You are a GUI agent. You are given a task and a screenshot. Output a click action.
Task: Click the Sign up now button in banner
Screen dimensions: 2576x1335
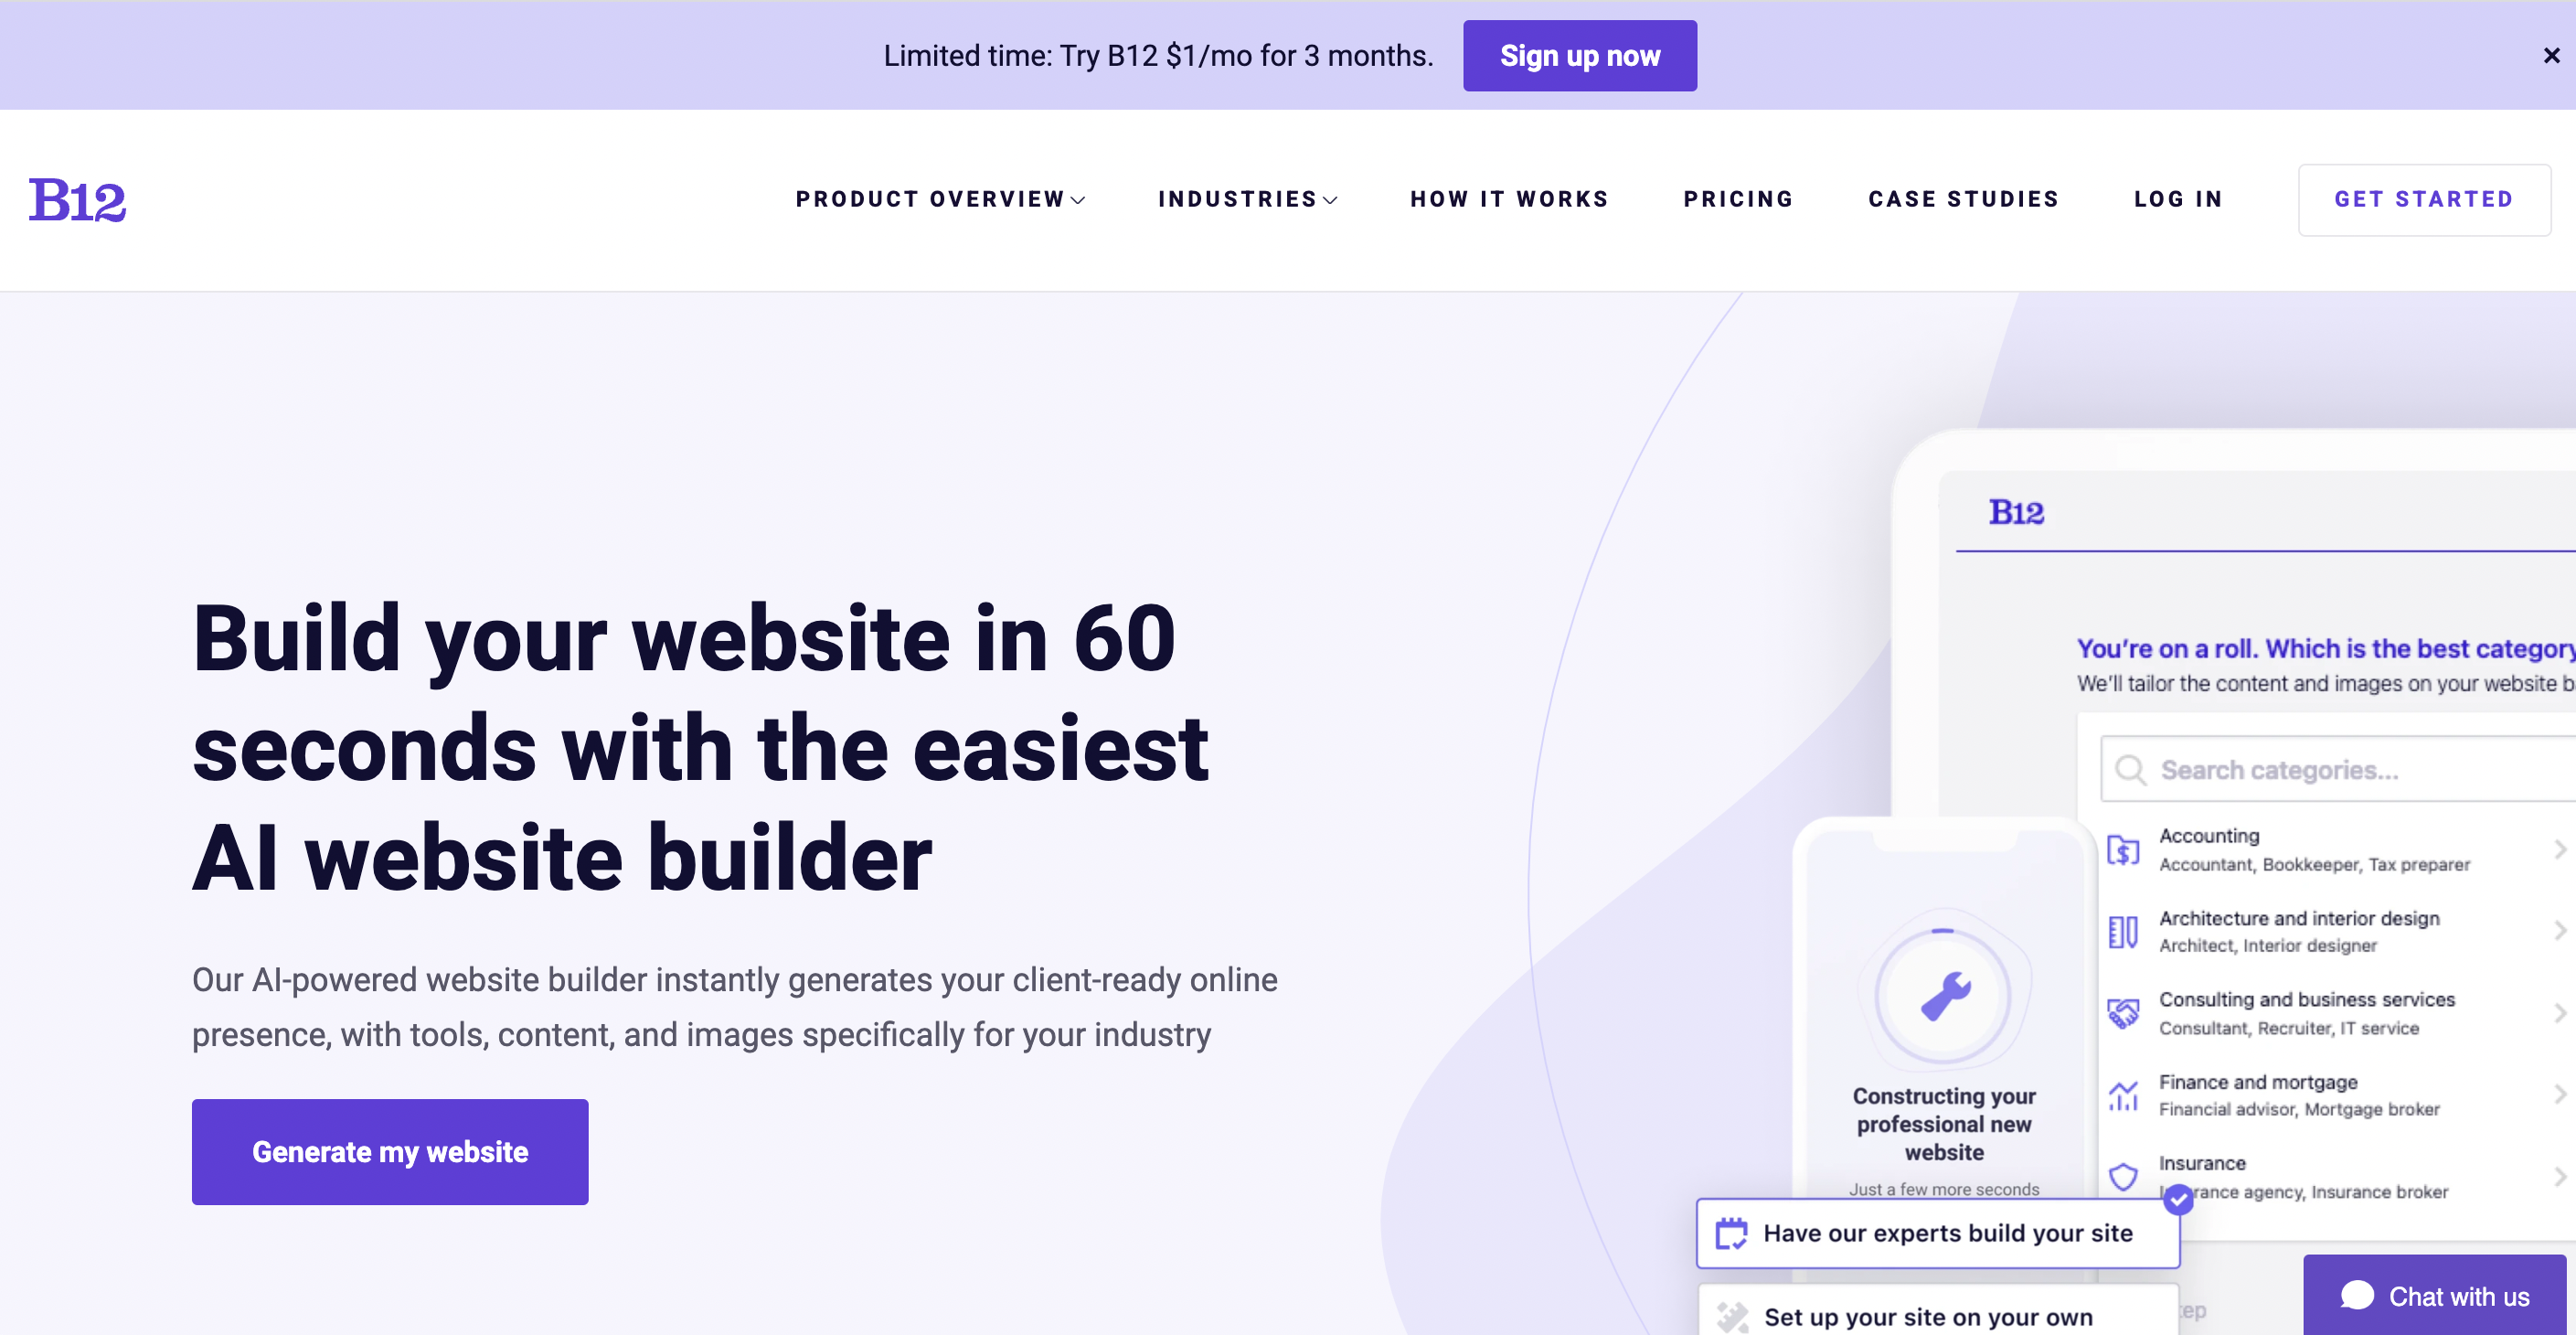click(1581, 55)
